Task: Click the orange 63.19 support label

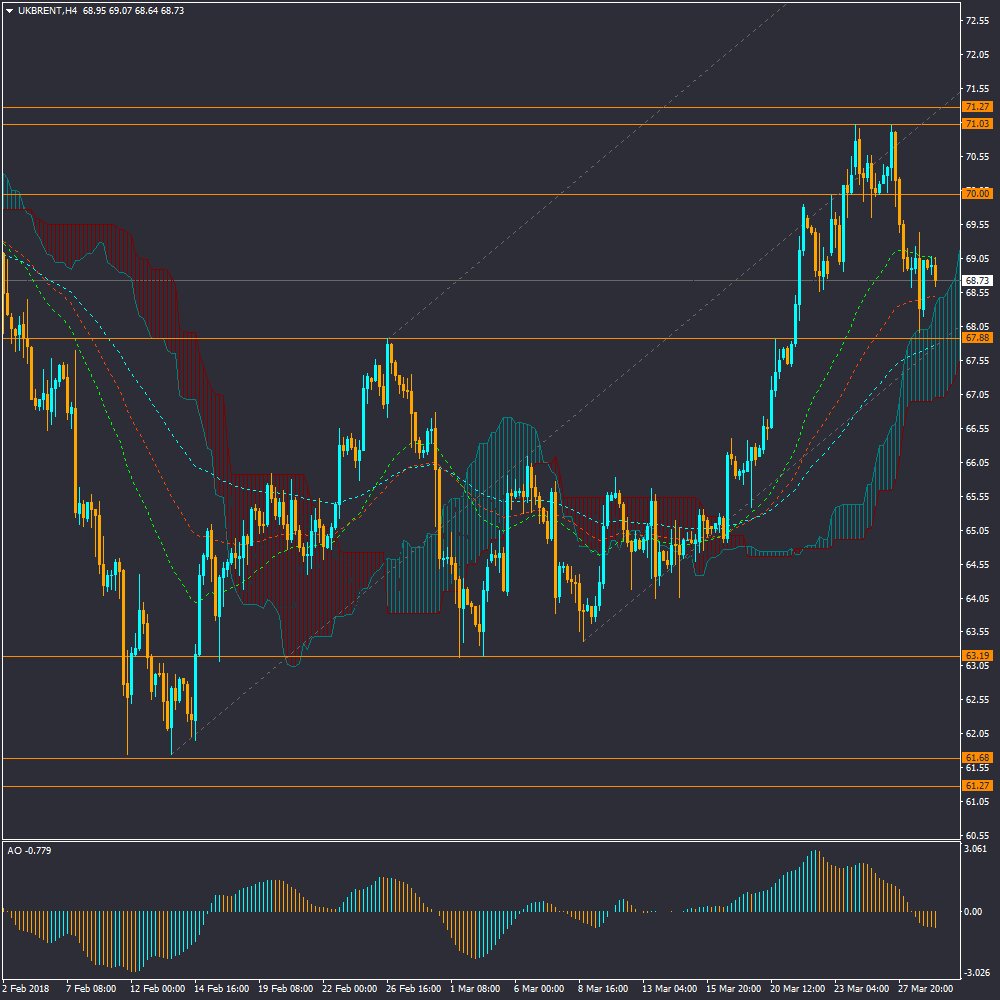Action: [977, 656]
